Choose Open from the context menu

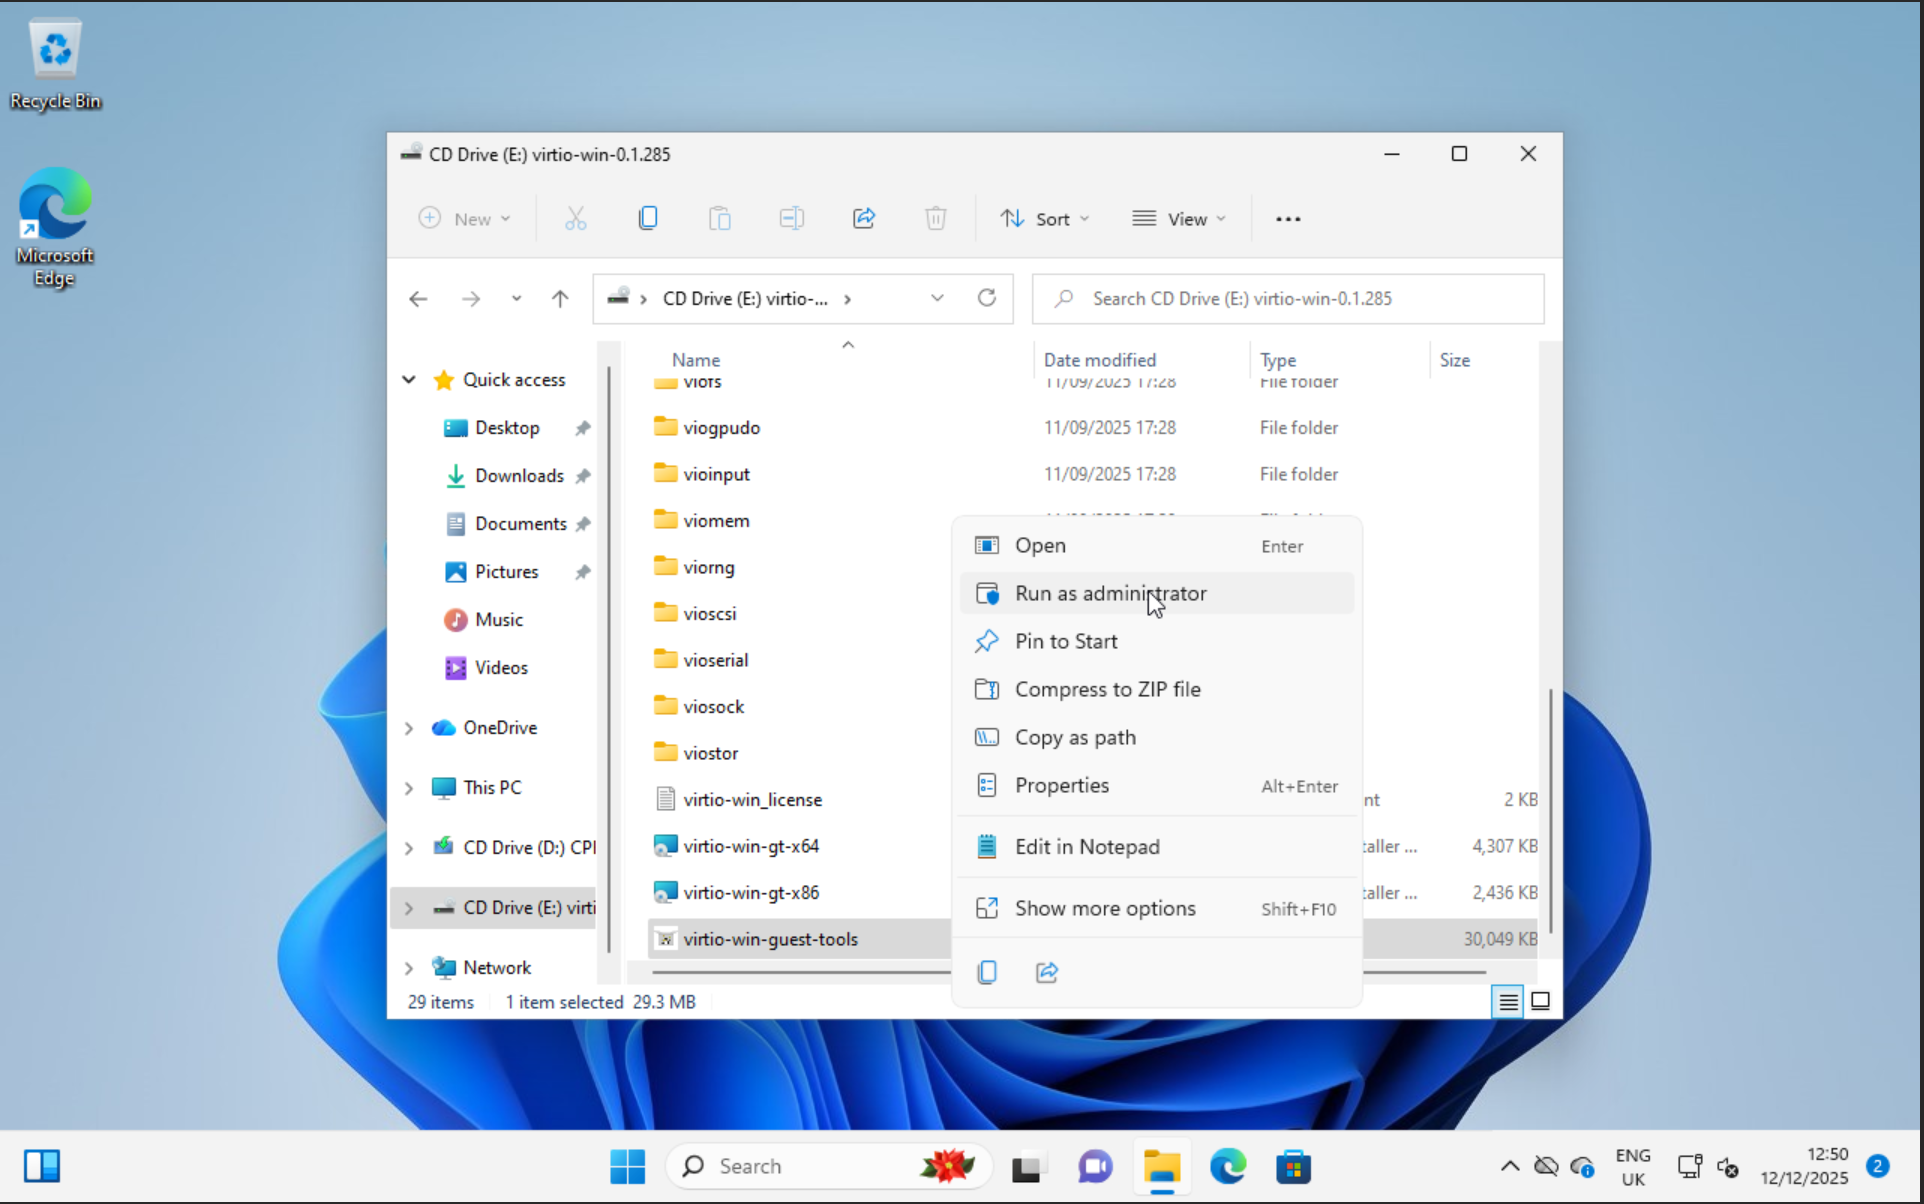pos(1156,546)
